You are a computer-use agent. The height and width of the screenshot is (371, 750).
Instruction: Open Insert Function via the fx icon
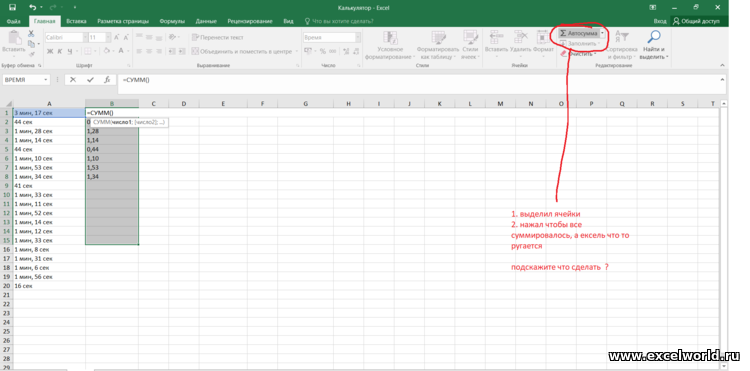pos(108,80)
